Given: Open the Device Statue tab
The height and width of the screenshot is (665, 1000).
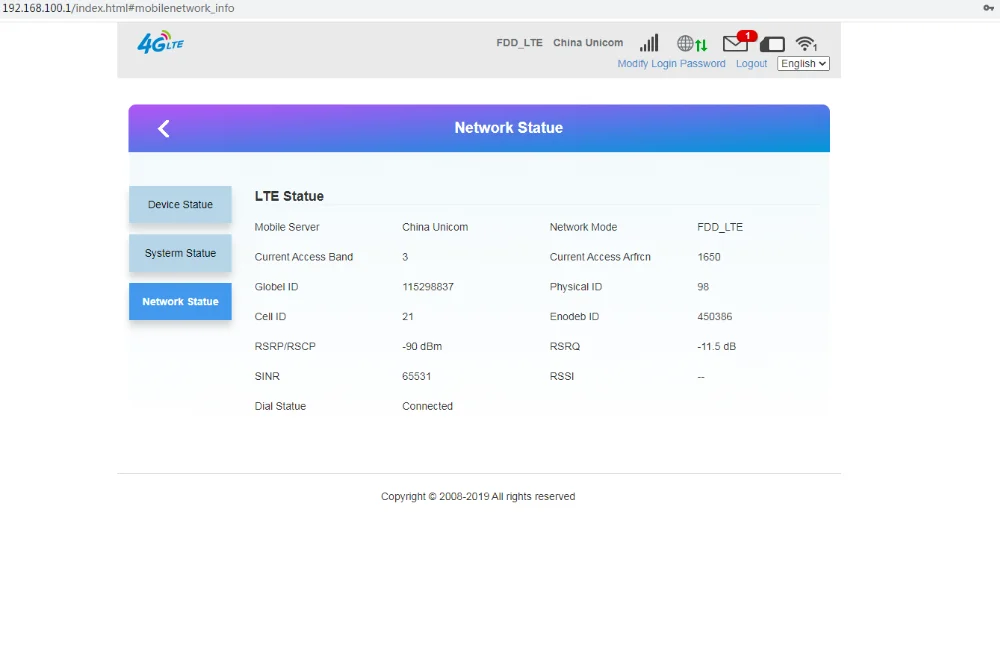Looking at the screenshot, I should pyautogui.click(x=180, y=205).
